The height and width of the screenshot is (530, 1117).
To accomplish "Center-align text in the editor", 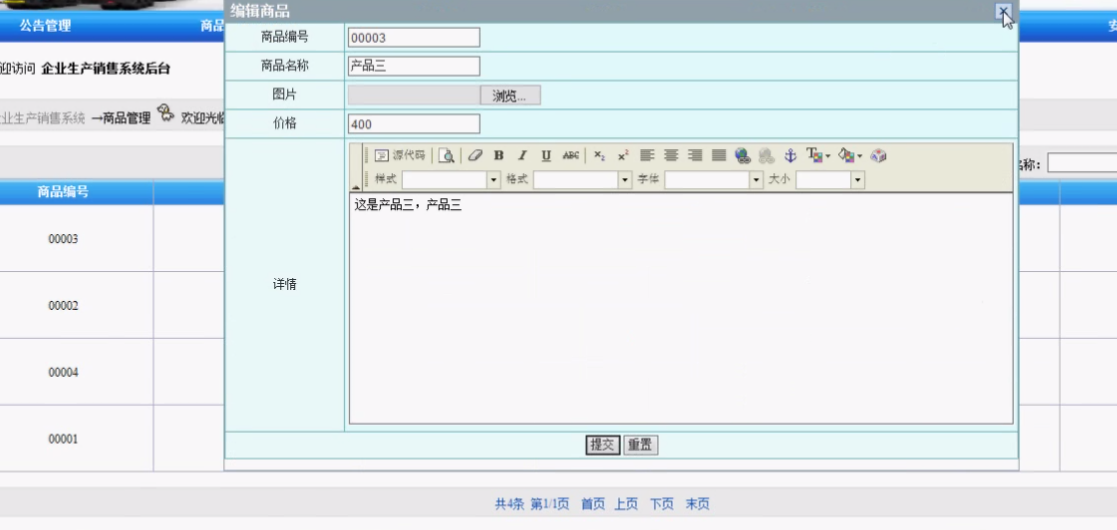I will [671, 155].
